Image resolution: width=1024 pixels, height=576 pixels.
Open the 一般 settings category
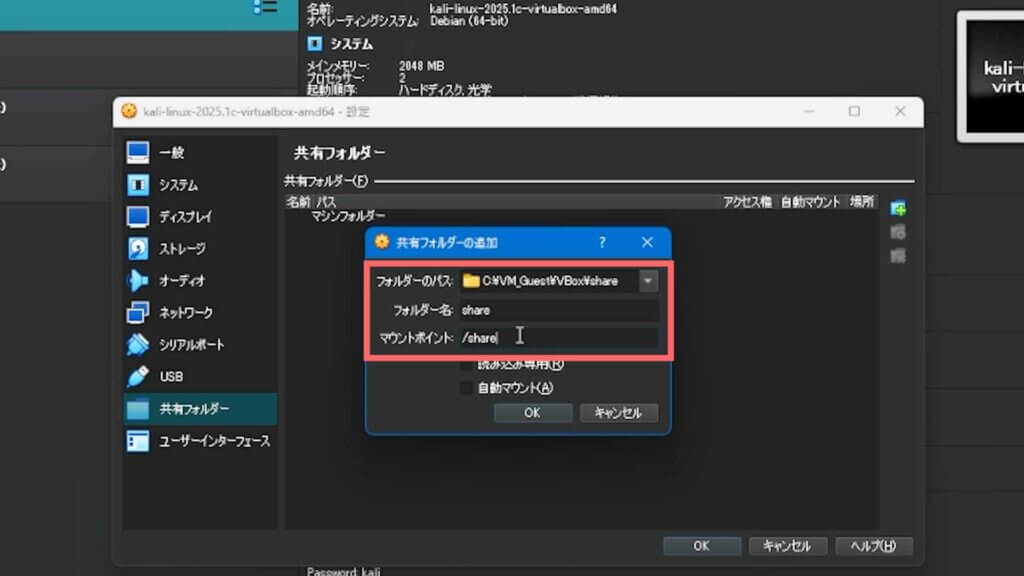point(200,153)
